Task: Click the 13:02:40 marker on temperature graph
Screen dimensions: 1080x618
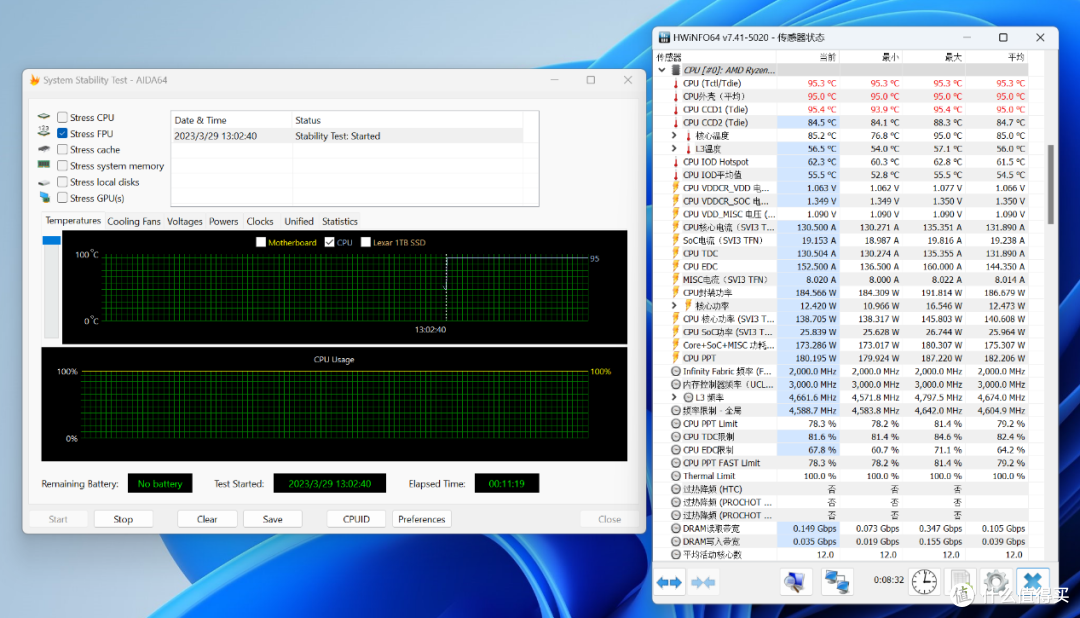Action: pyautogui.click(x=430, y=330)
